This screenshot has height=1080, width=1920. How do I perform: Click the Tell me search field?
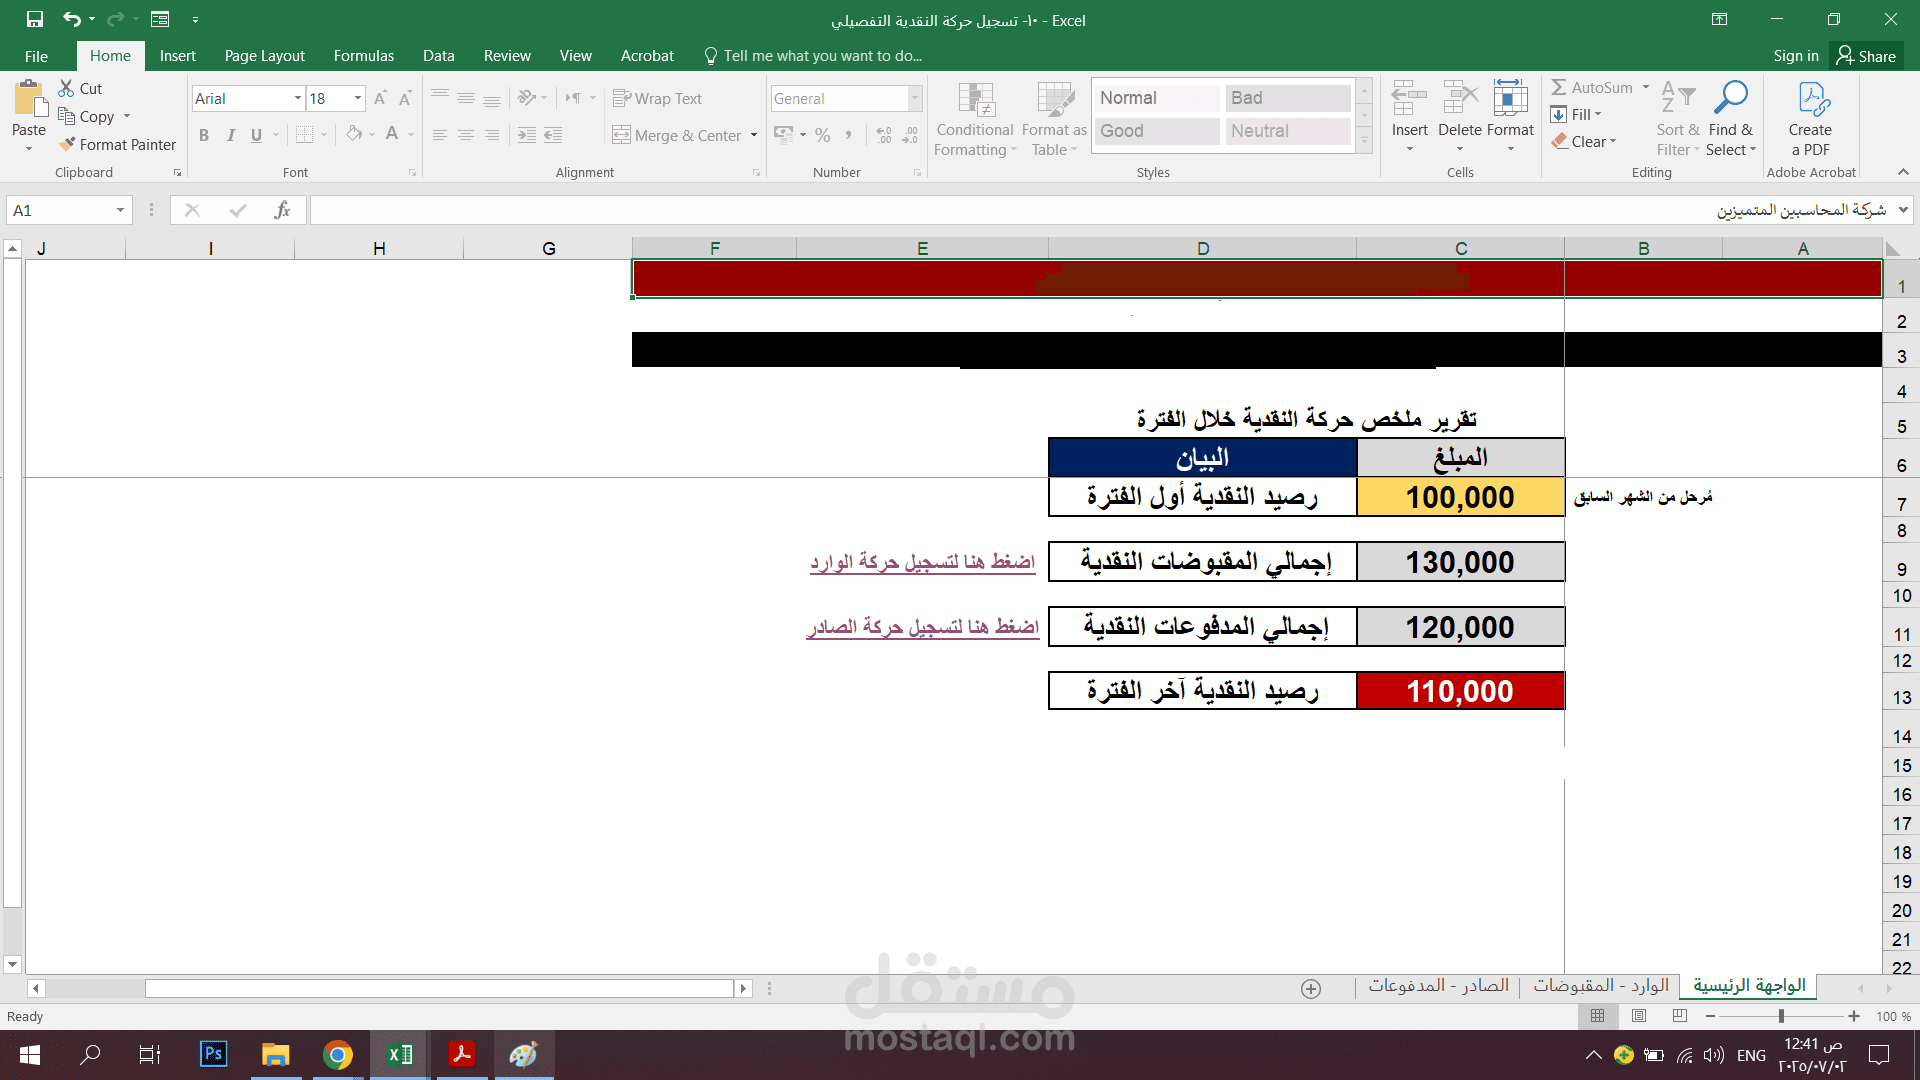coord(812,56)
